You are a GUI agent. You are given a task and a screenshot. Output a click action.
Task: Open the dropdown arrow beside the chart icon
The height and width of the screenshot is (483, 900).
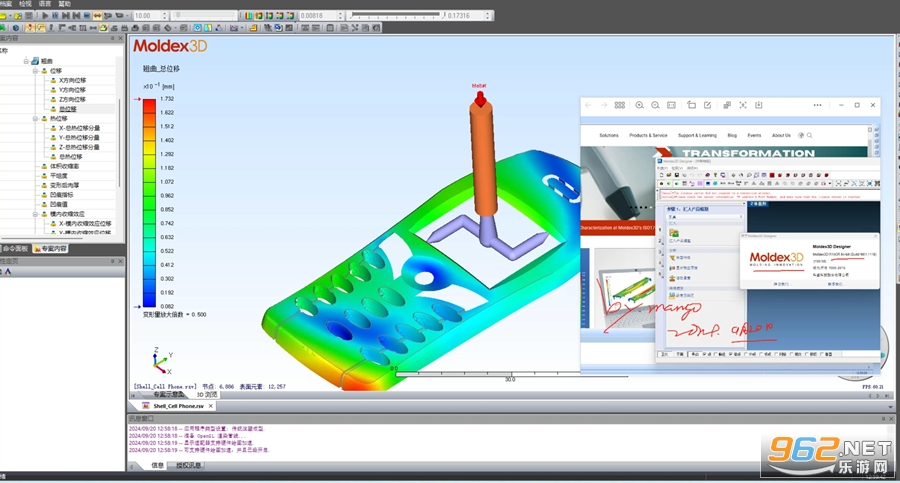242,28
